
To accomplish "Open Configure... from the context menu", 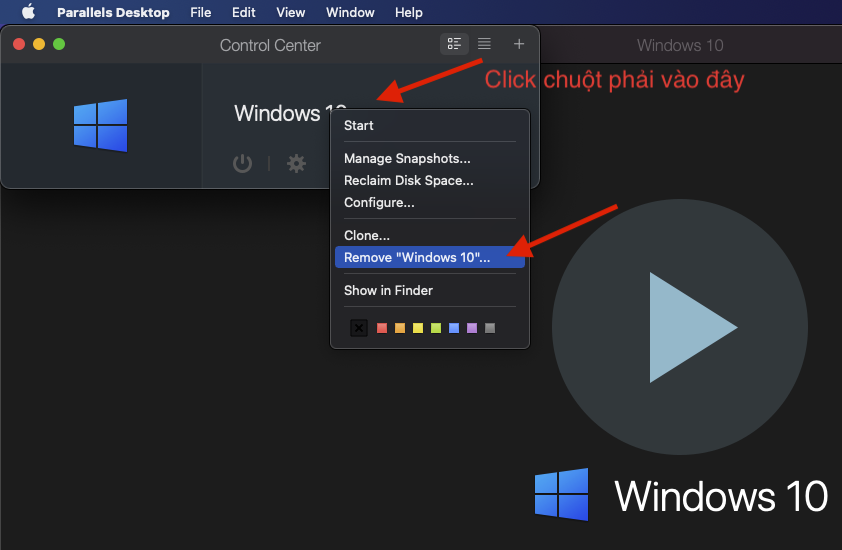I will (x=379, y=202).
